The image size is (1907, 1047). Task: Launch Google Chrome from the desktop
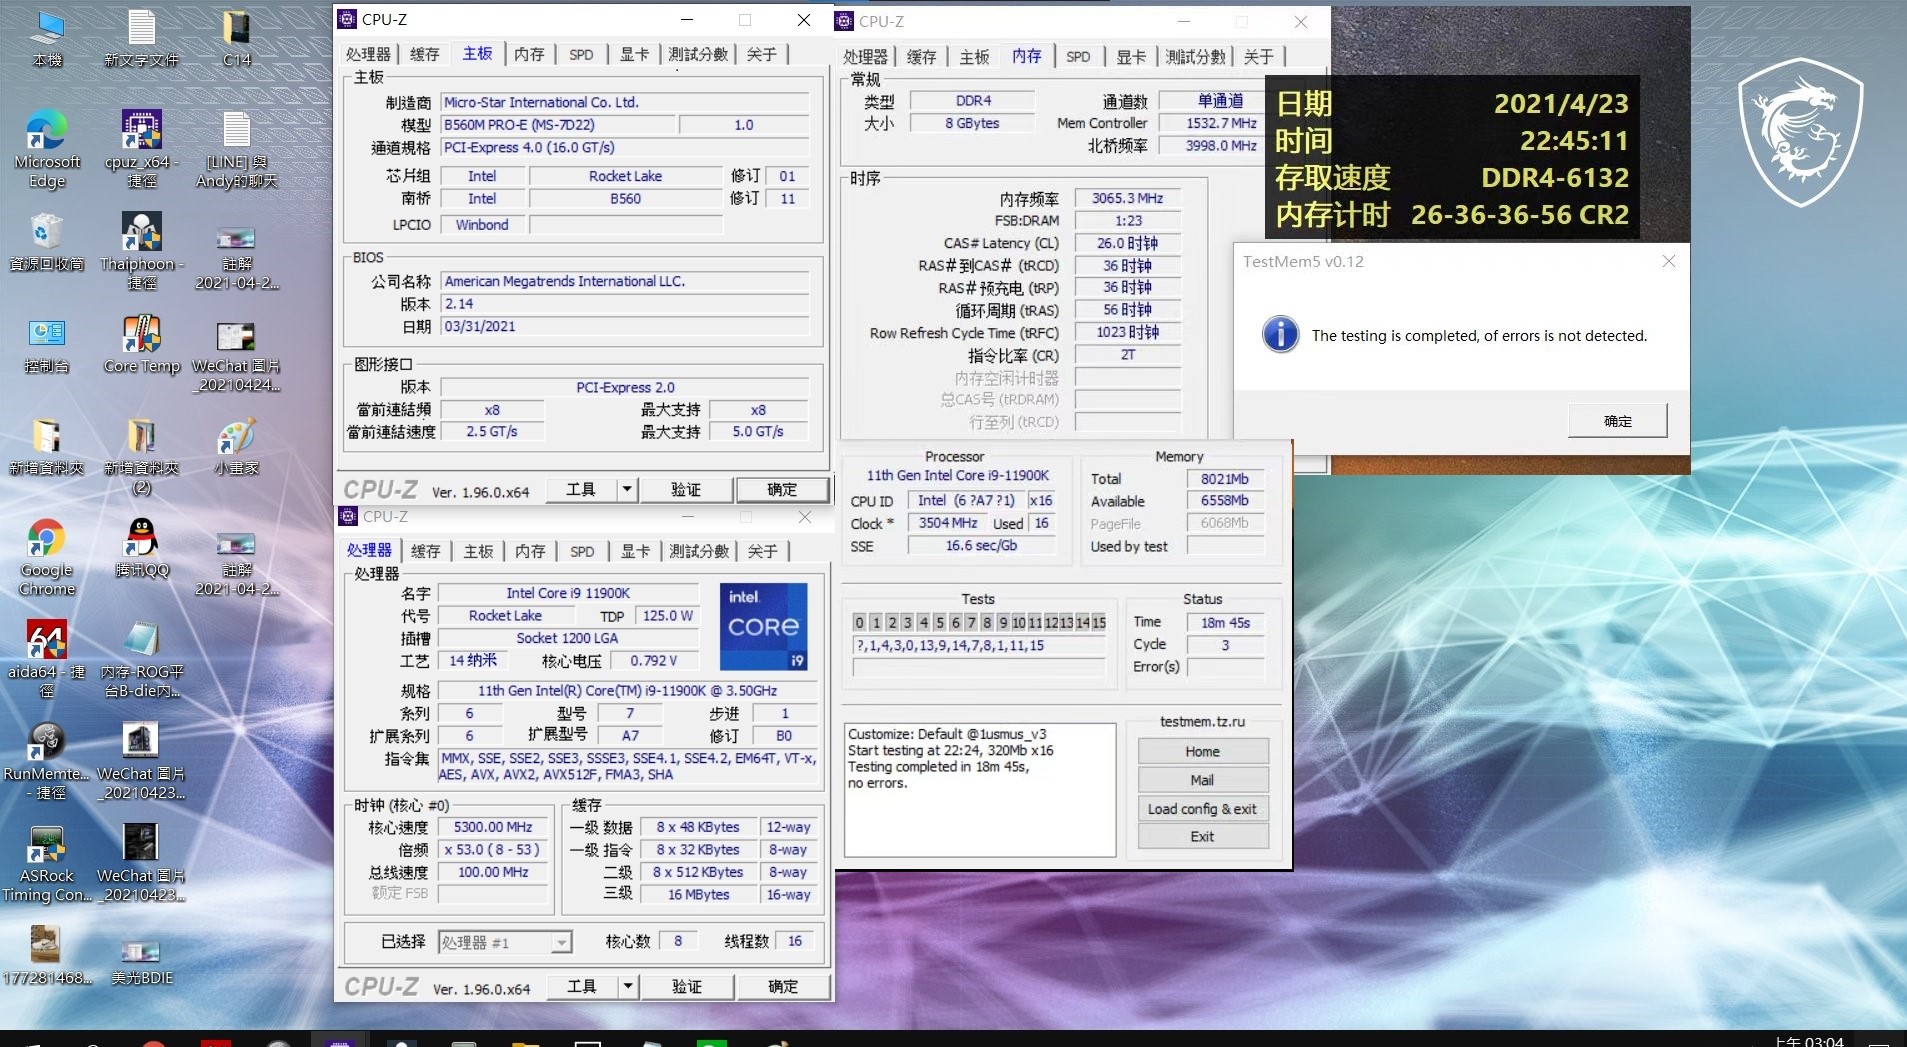pos(46,558)
